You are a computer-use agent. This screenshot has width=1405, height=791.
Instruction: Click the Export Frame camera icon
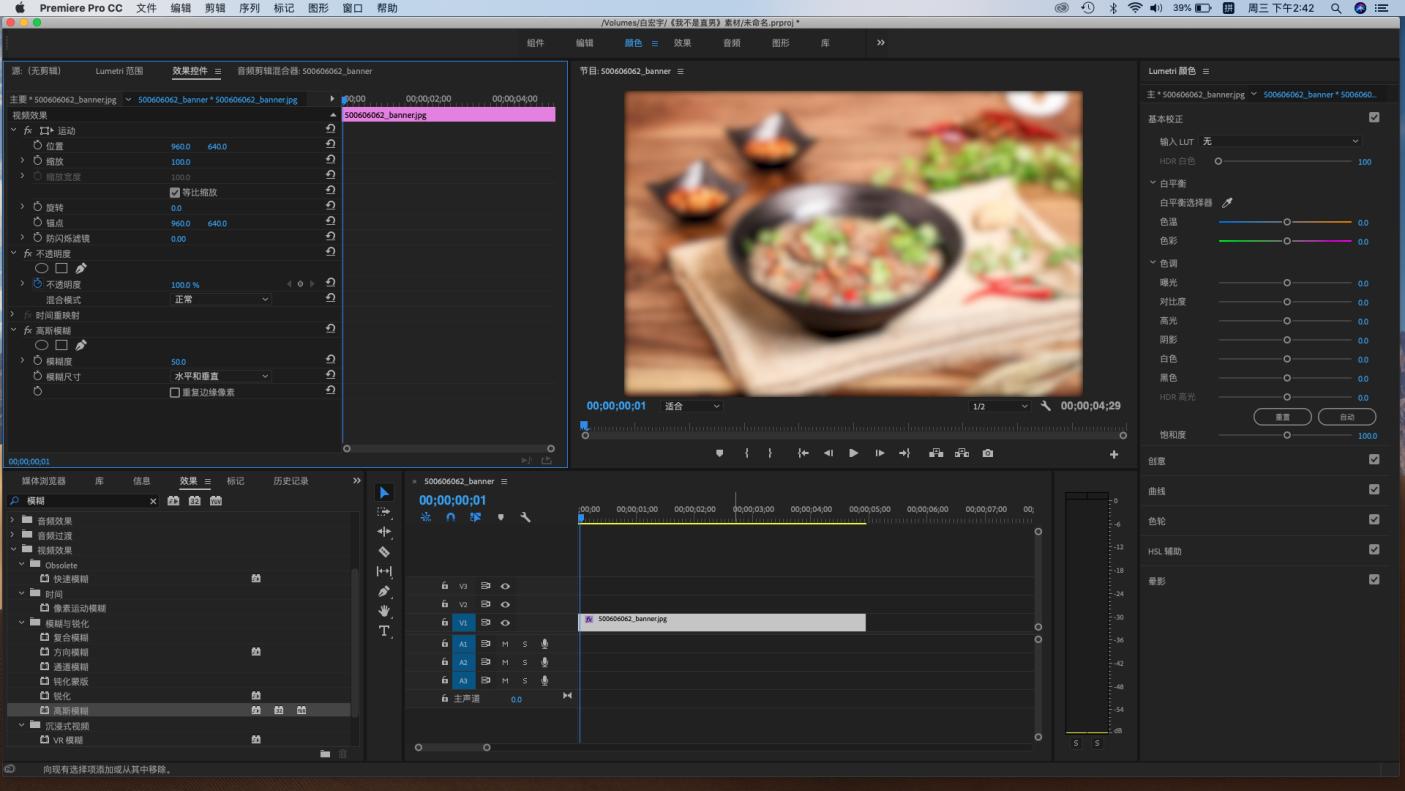[x=988, y=453]
